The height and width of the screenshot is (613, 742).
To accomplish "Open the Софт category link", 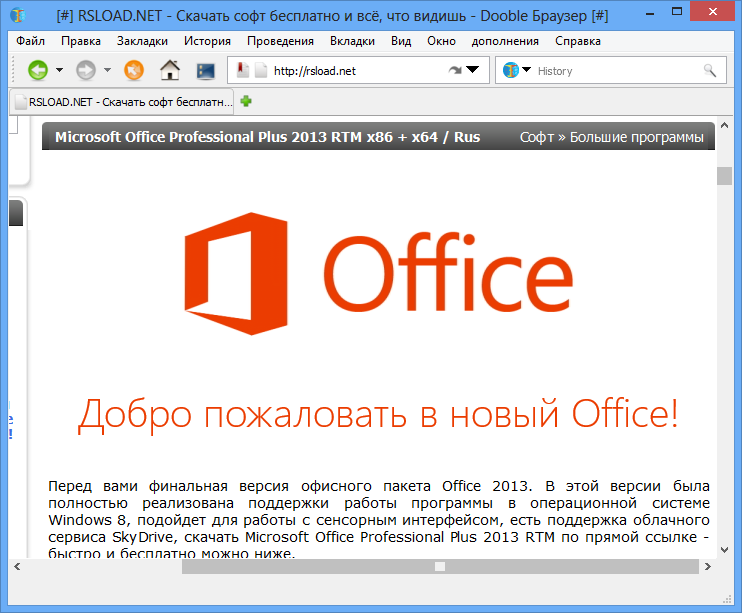I will pyautogui.click(x=537, y=137).
